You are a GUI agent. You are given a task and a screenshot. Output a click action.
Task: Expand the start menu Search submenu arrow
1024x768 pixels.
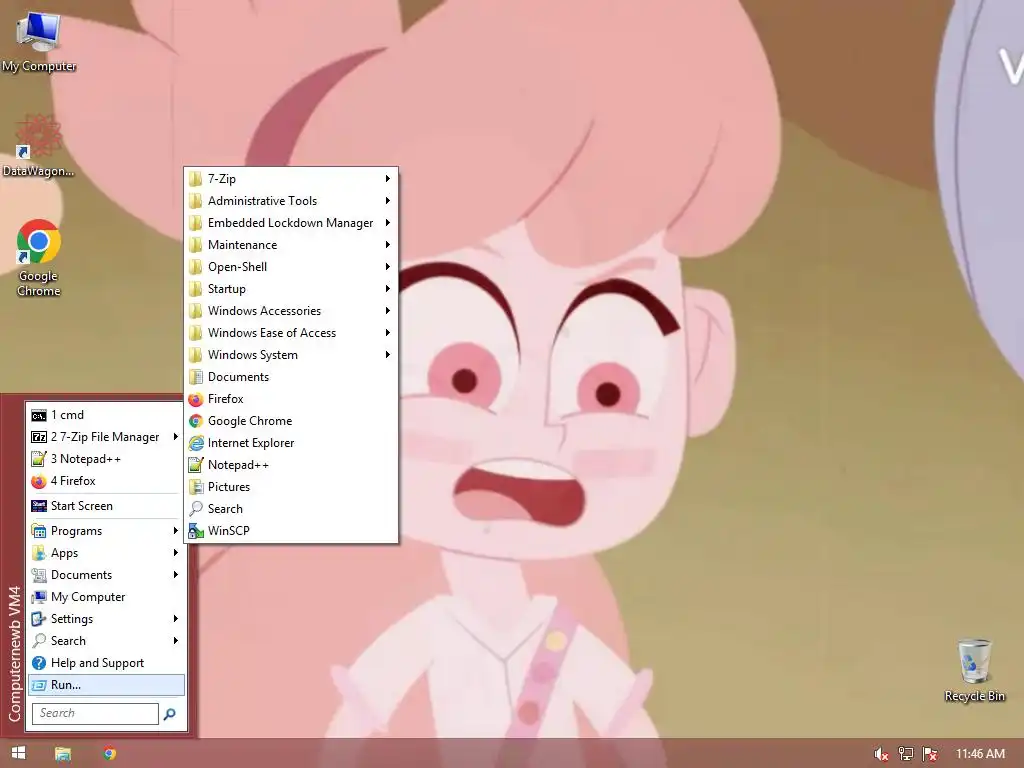tap(176, 641)
